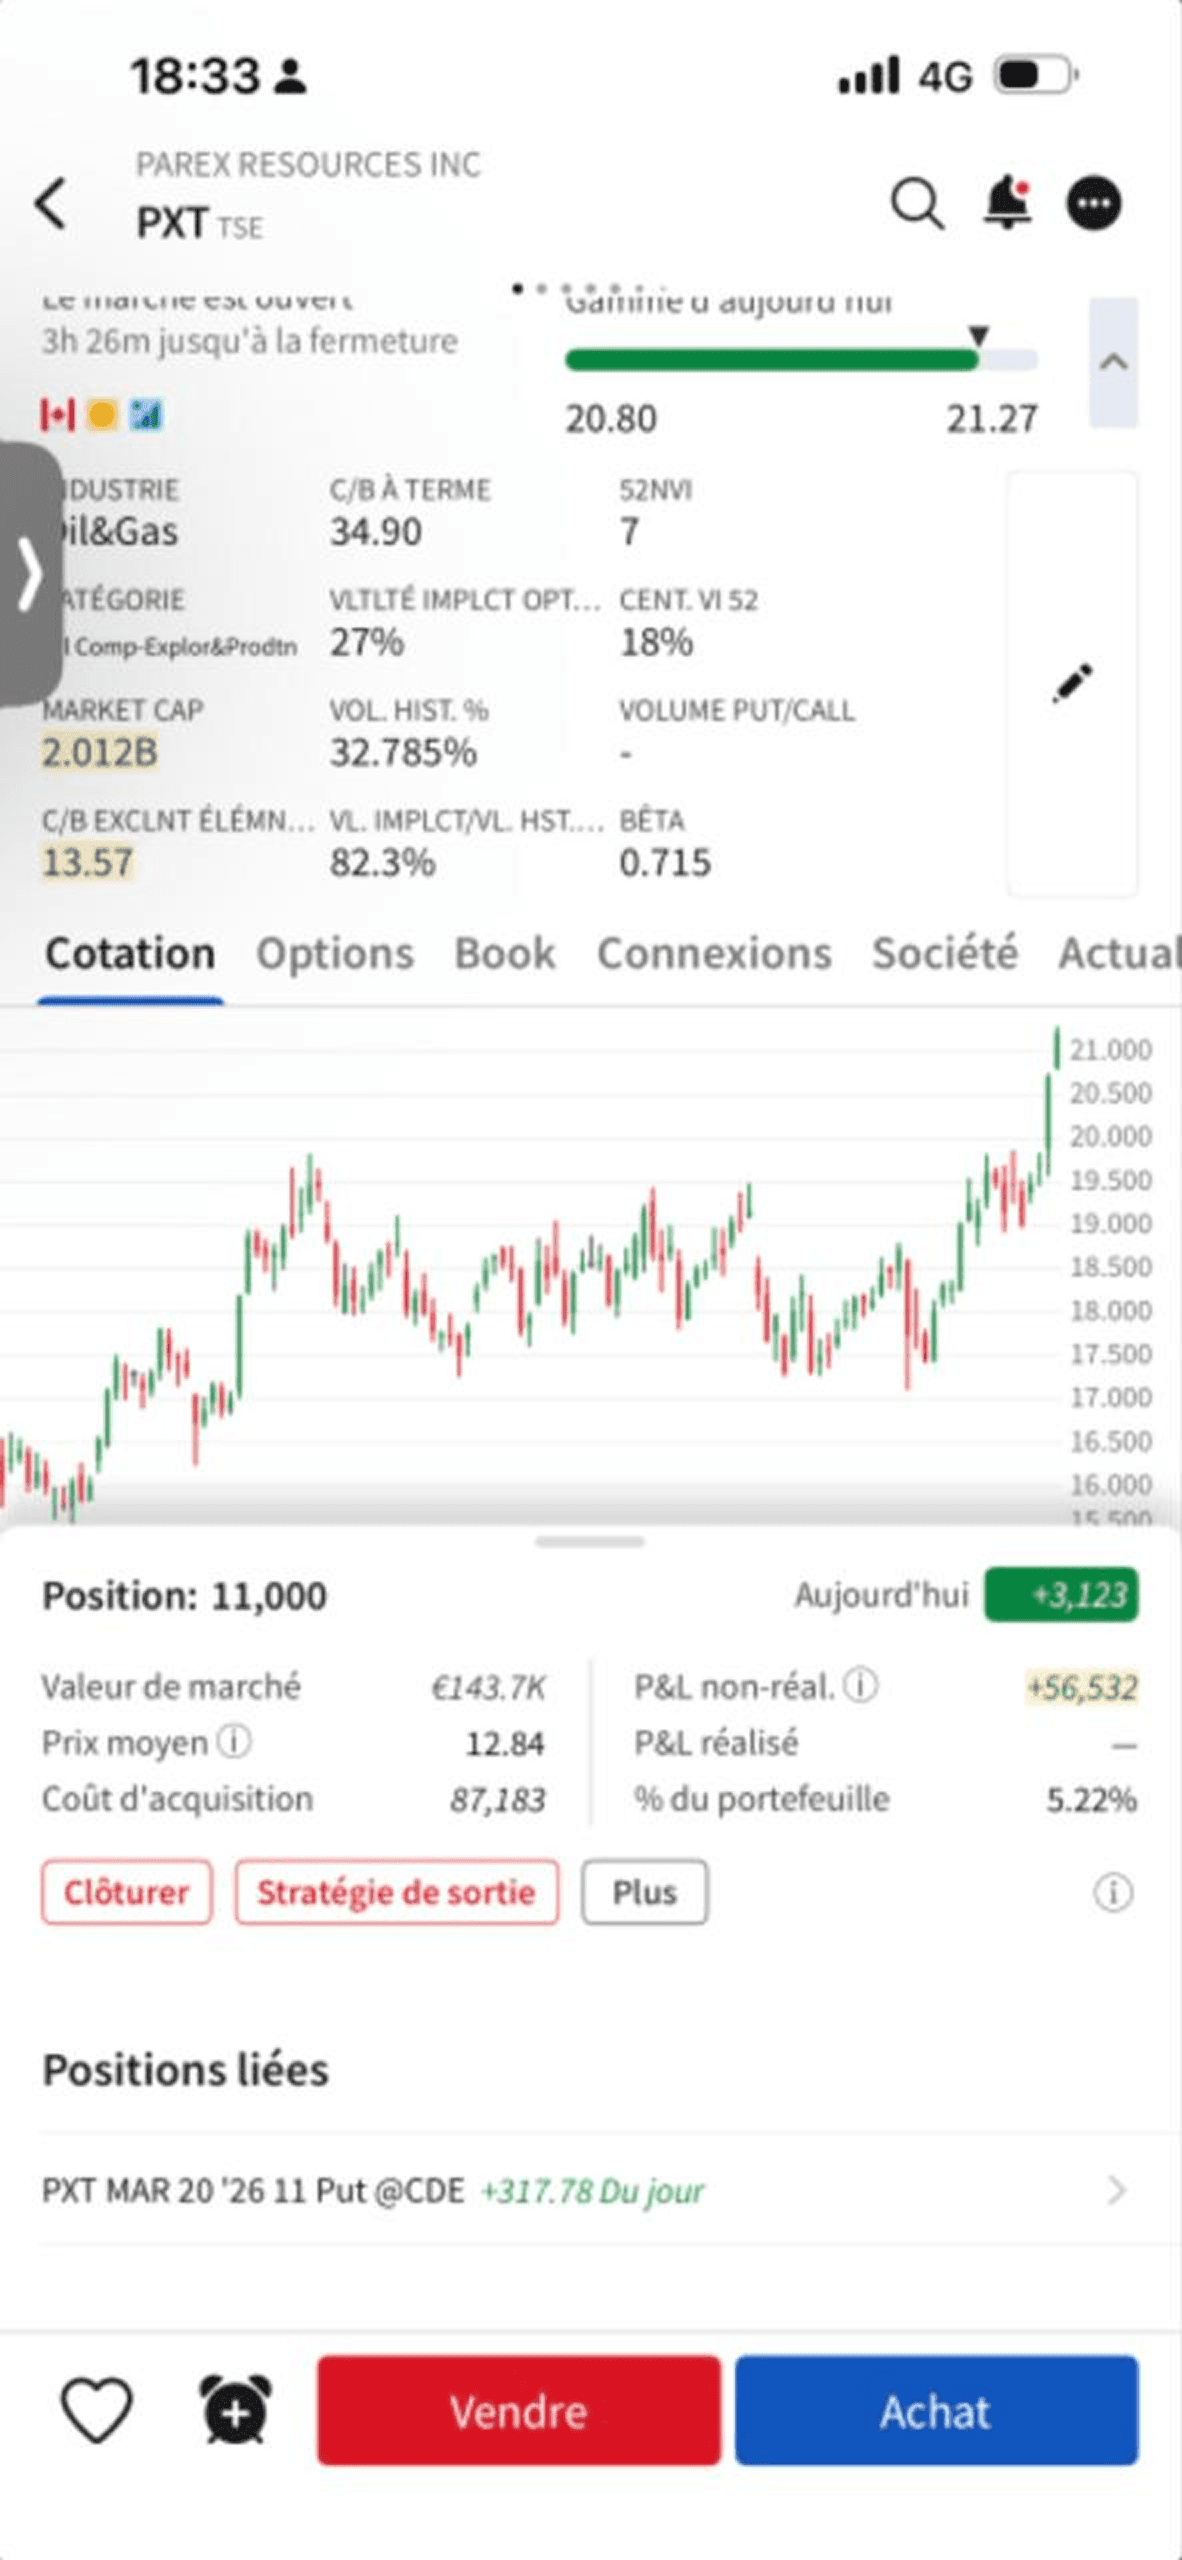This screenshot has height=2560, width=1182.
Task: Tap info icon right of Plus button
Action: [1113, 1892]
